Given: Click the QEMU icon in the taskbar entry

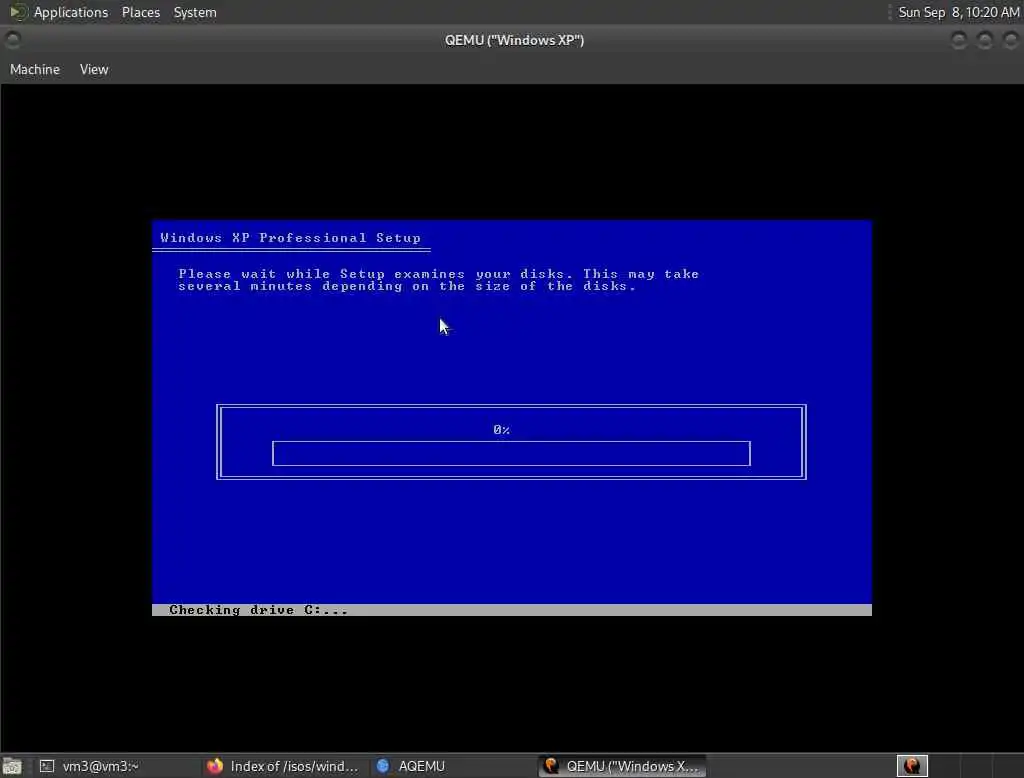Looking at the screenshot, I should pos(551,766).
